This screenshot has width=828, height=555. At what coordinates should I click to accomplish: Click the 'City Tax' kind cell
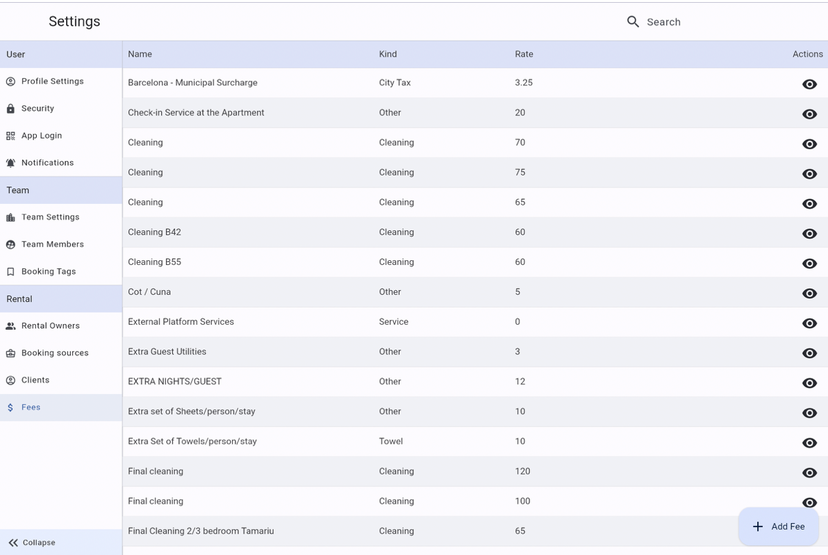click(394, 82)
